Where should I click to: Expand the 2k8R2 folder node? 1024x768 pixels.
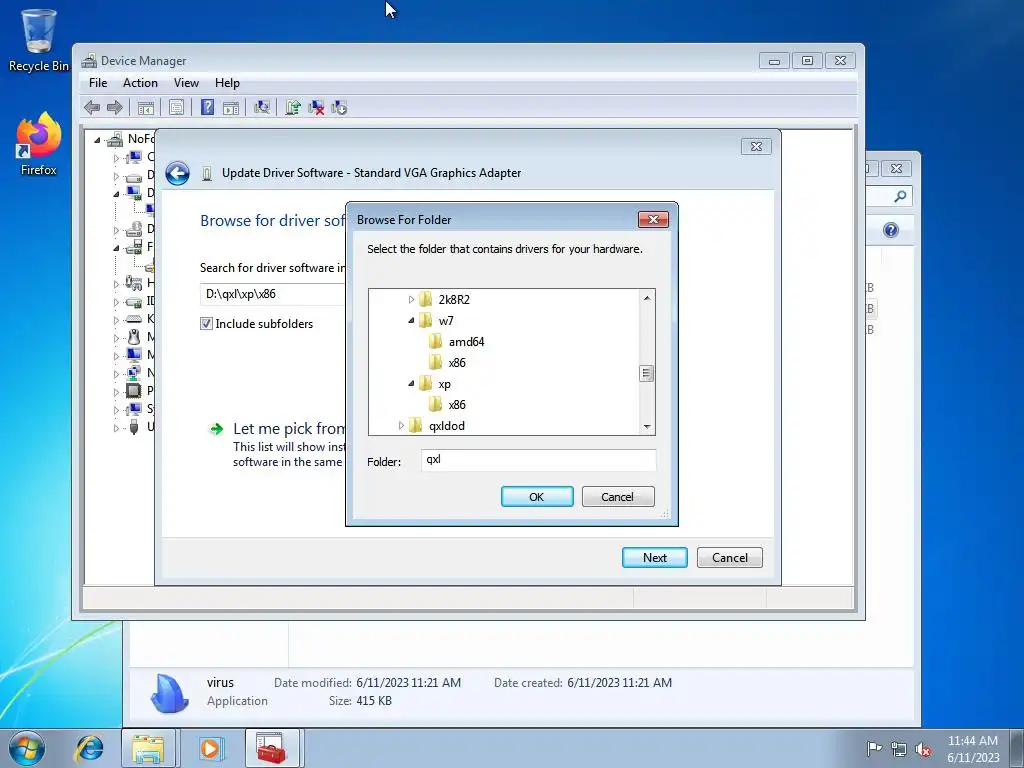pyautogui.click(x=411, y=300)
